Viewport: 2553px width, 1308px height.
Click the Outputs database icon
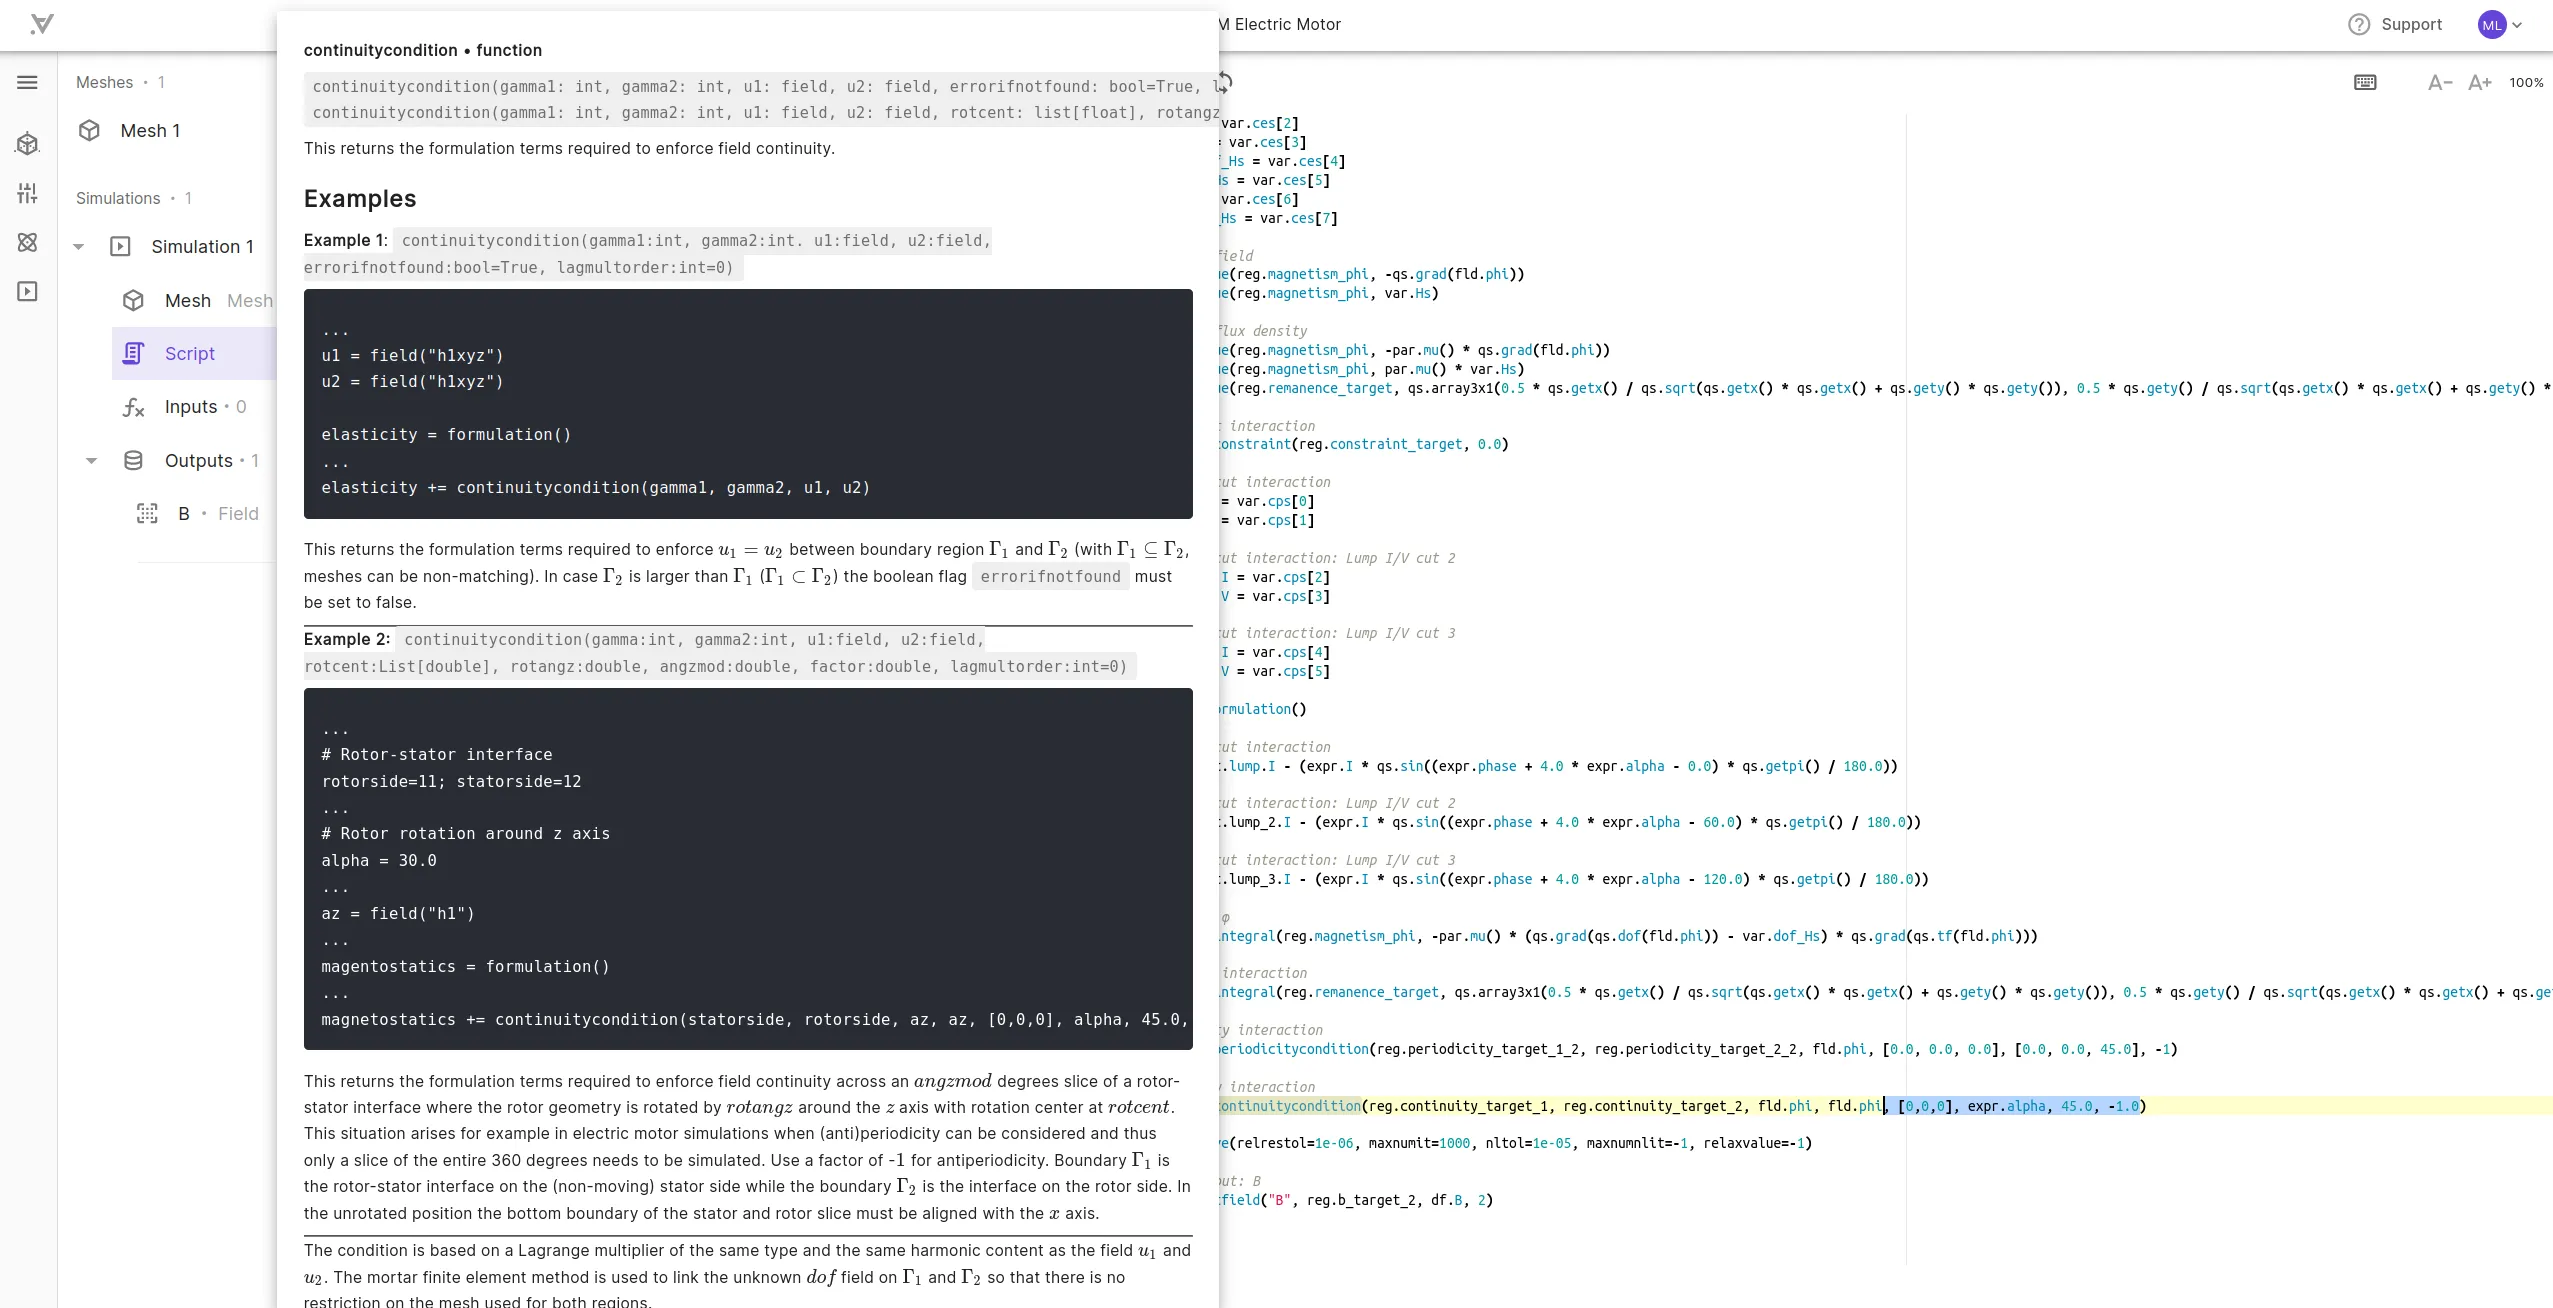point(133,460)
